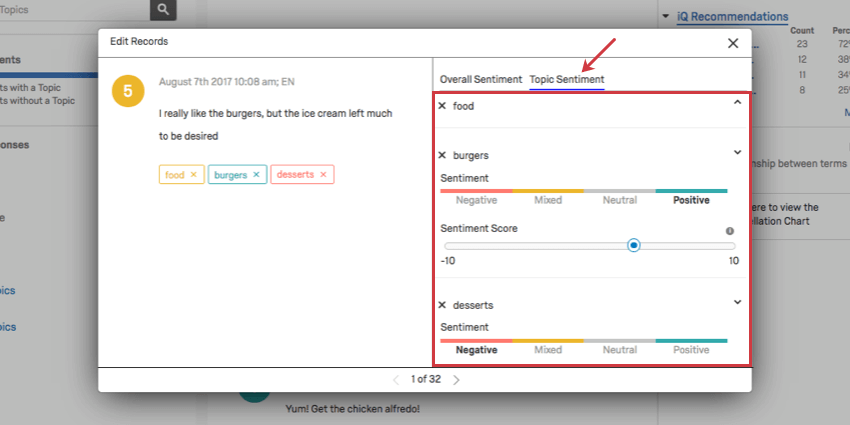Screen dimensions: 850x425
Task: Click the burgers tag label
Action: point(230,175)
